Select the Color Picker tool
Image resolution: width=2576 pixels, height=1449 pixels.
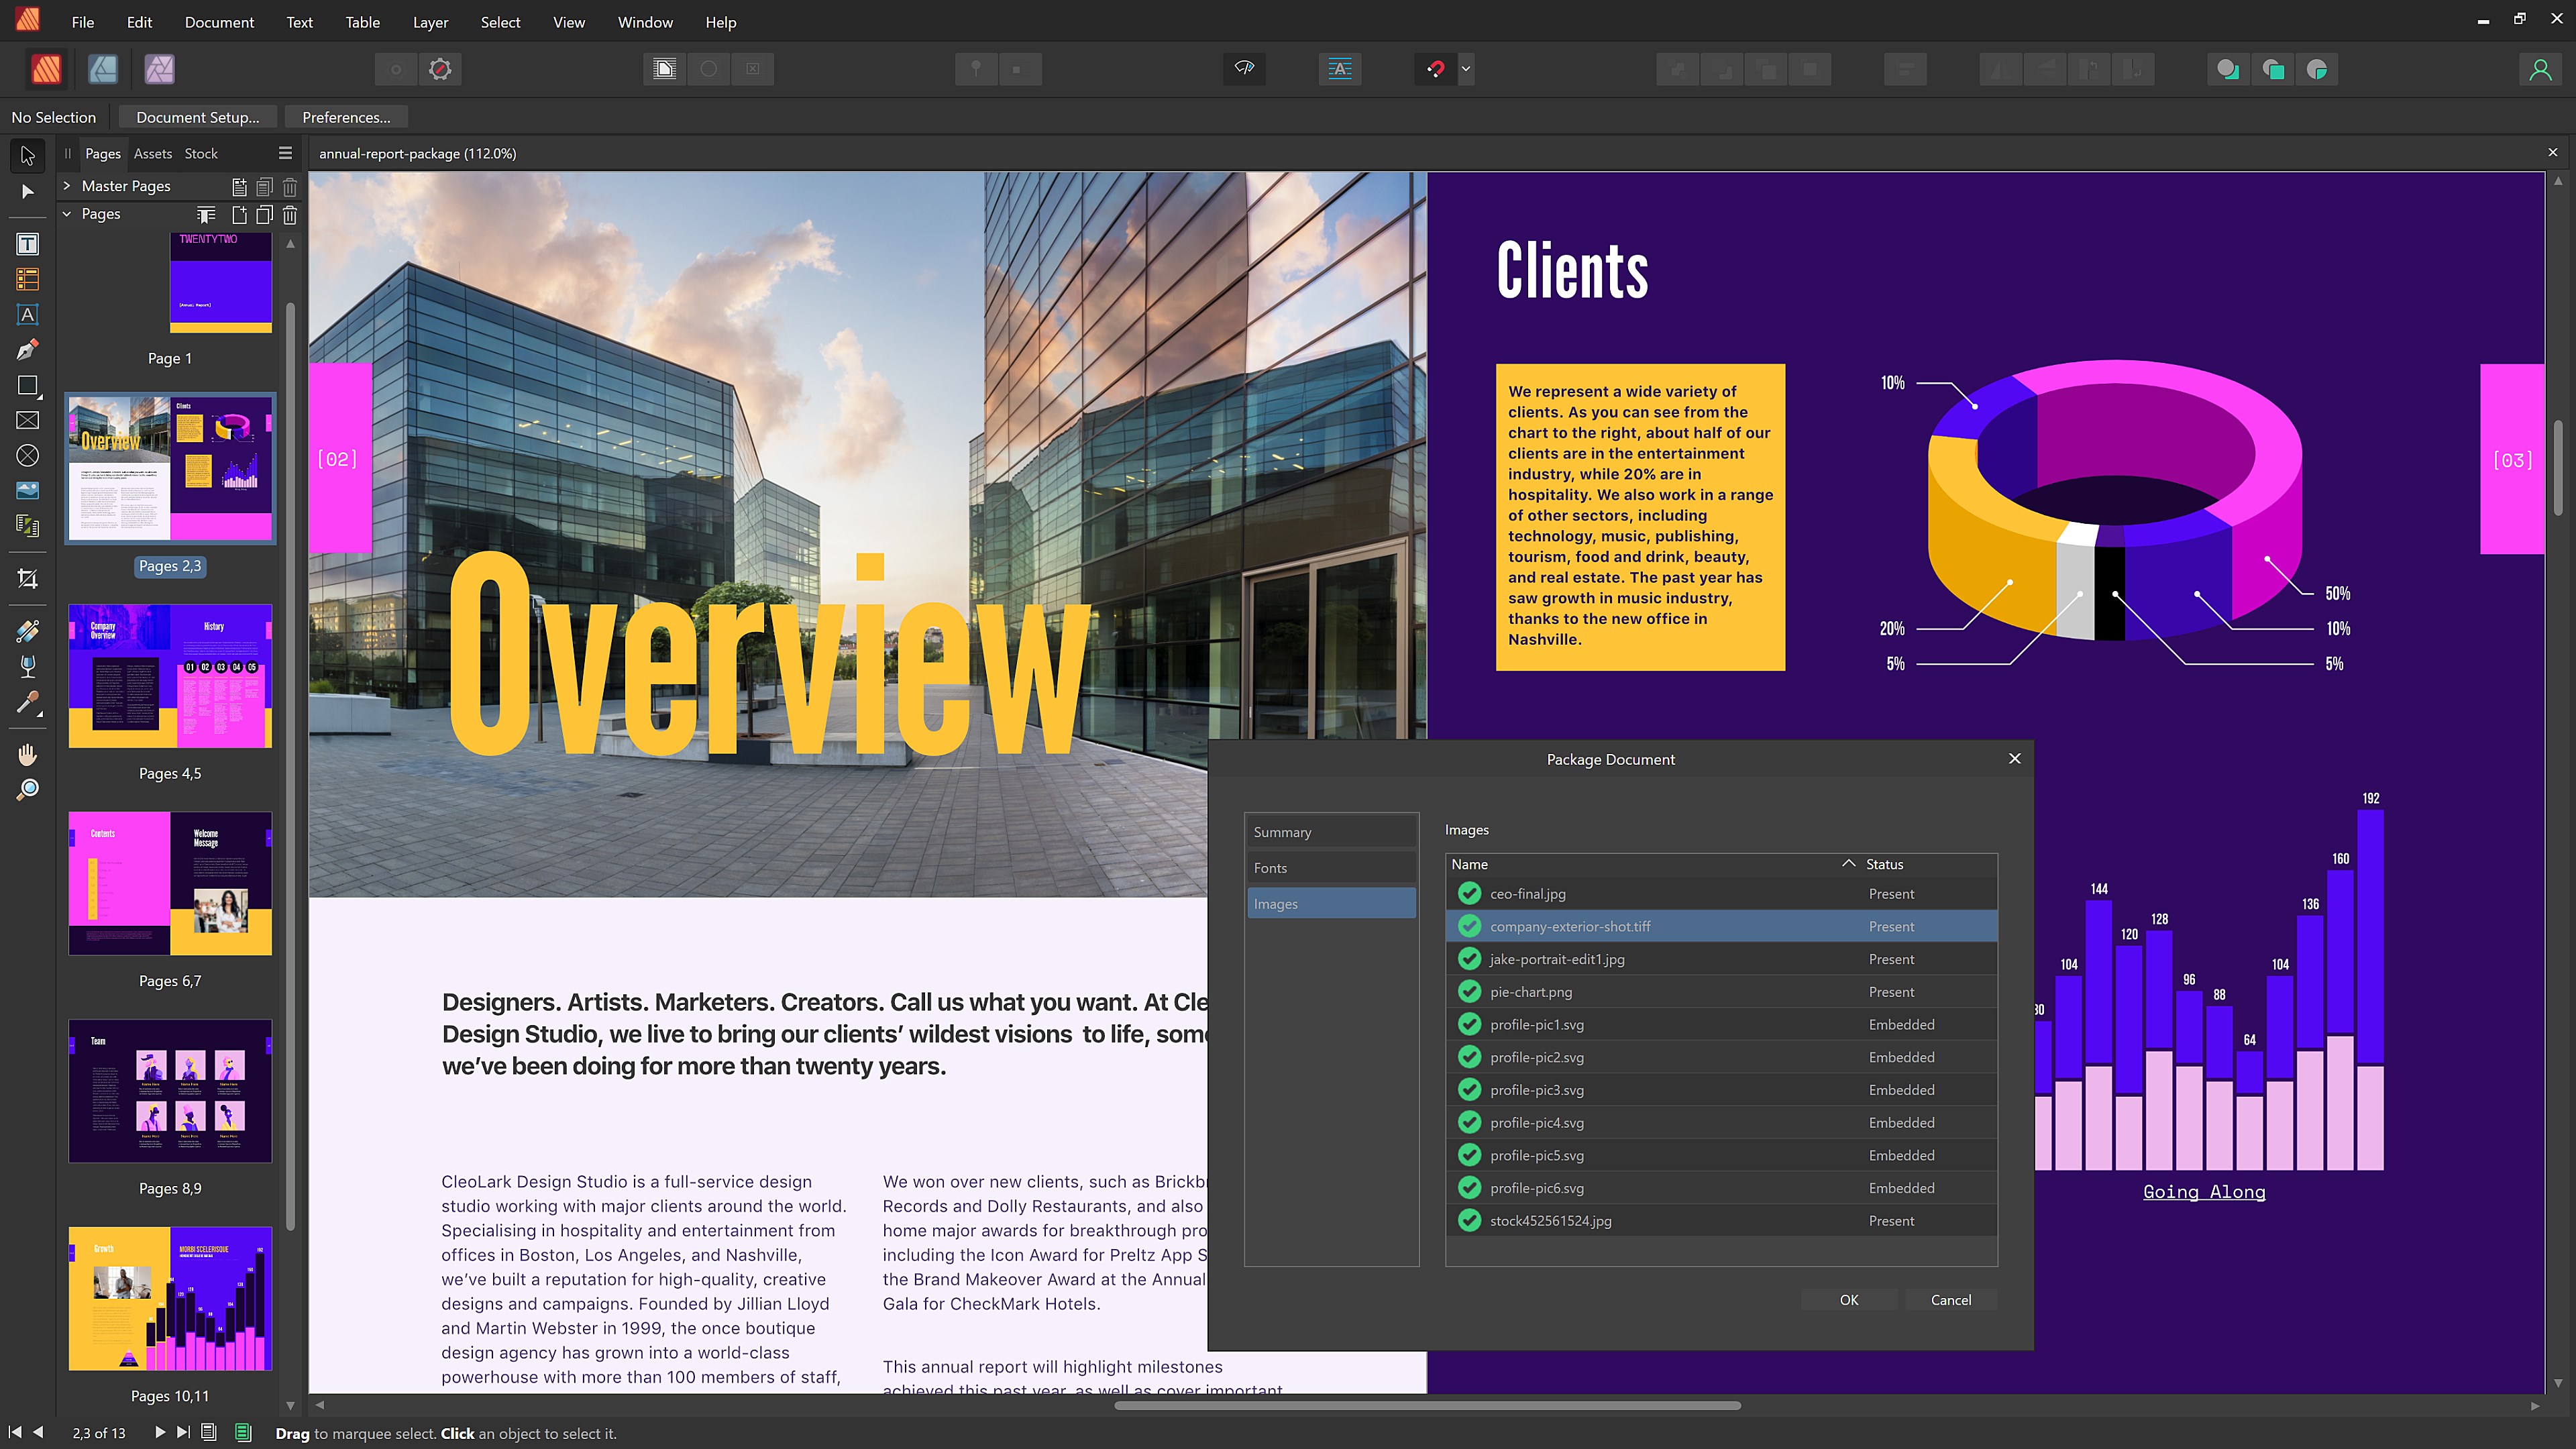27,703
